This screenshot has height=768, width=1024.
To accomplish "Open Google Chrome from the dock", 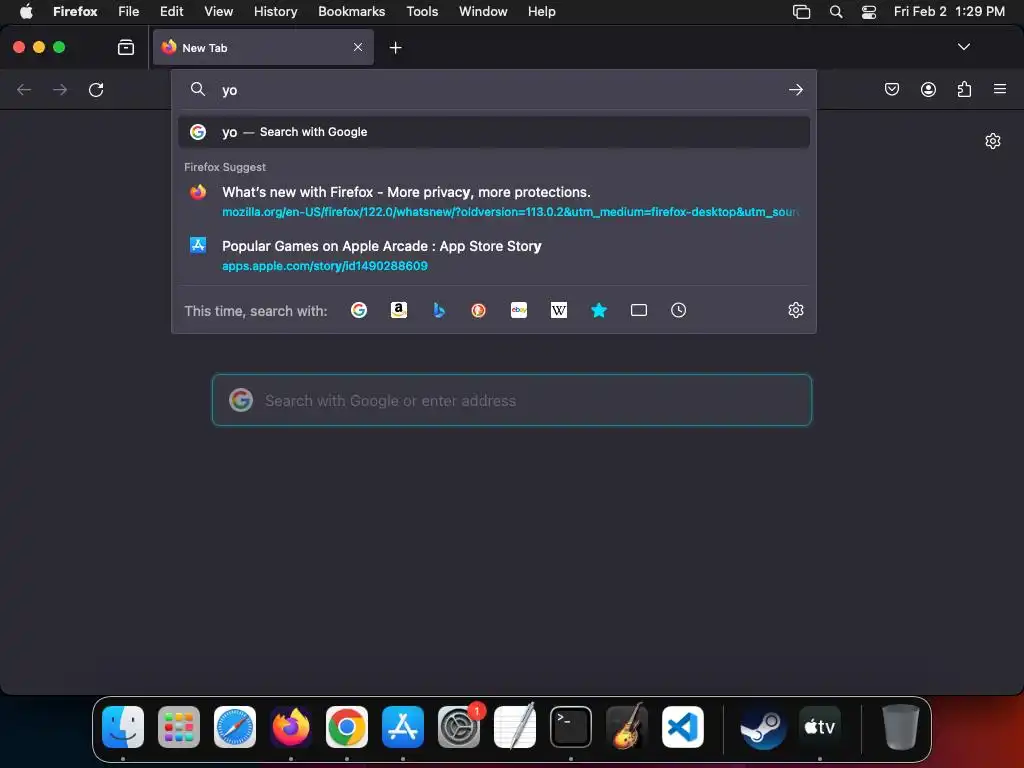I will [x=347, y=726].
